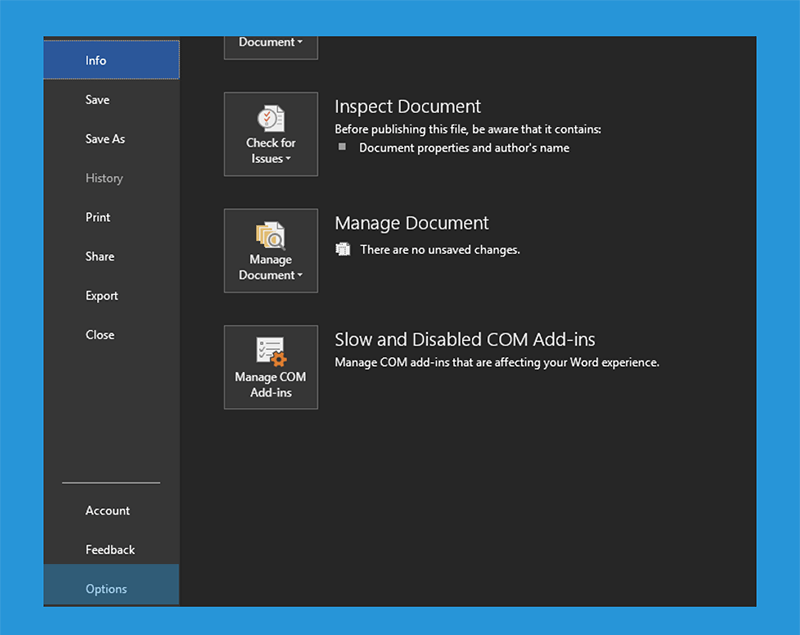Viewport: 800px width, 635px height.
Task: Open the Feedback page
Action: tap(111, 550)
